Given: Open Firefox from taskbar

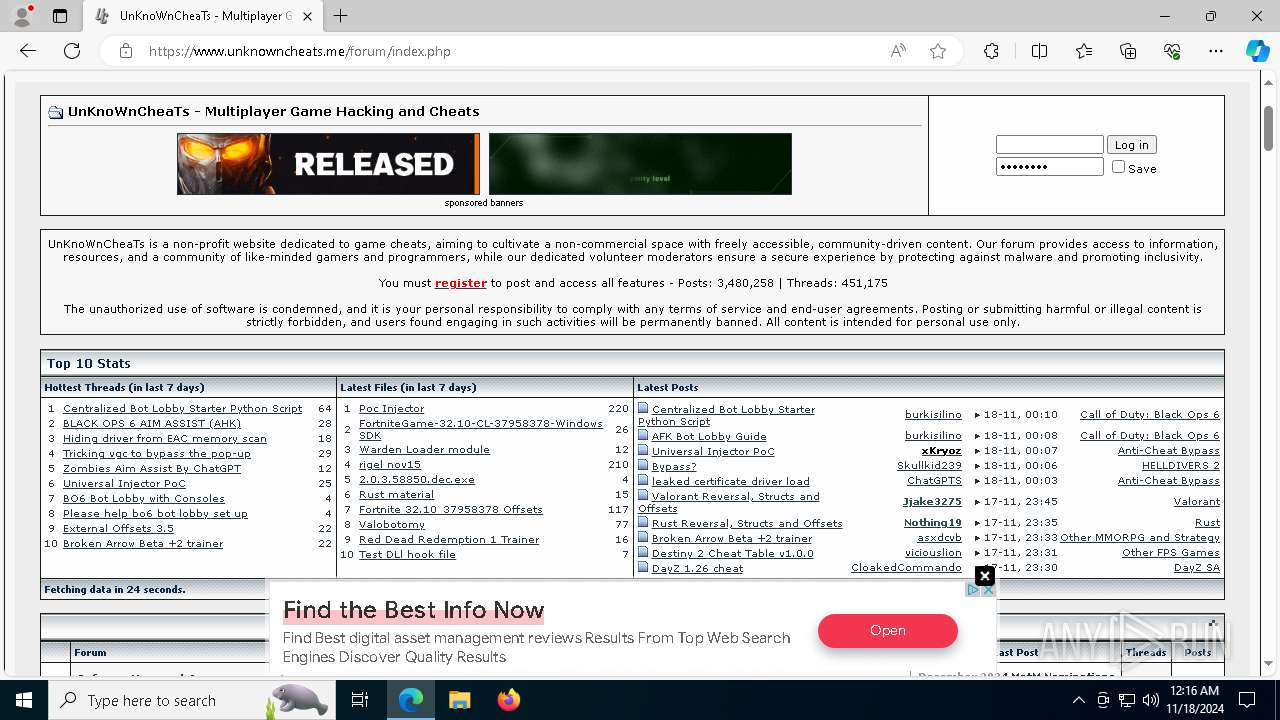Looking at the screenshot, I should 508,700.
